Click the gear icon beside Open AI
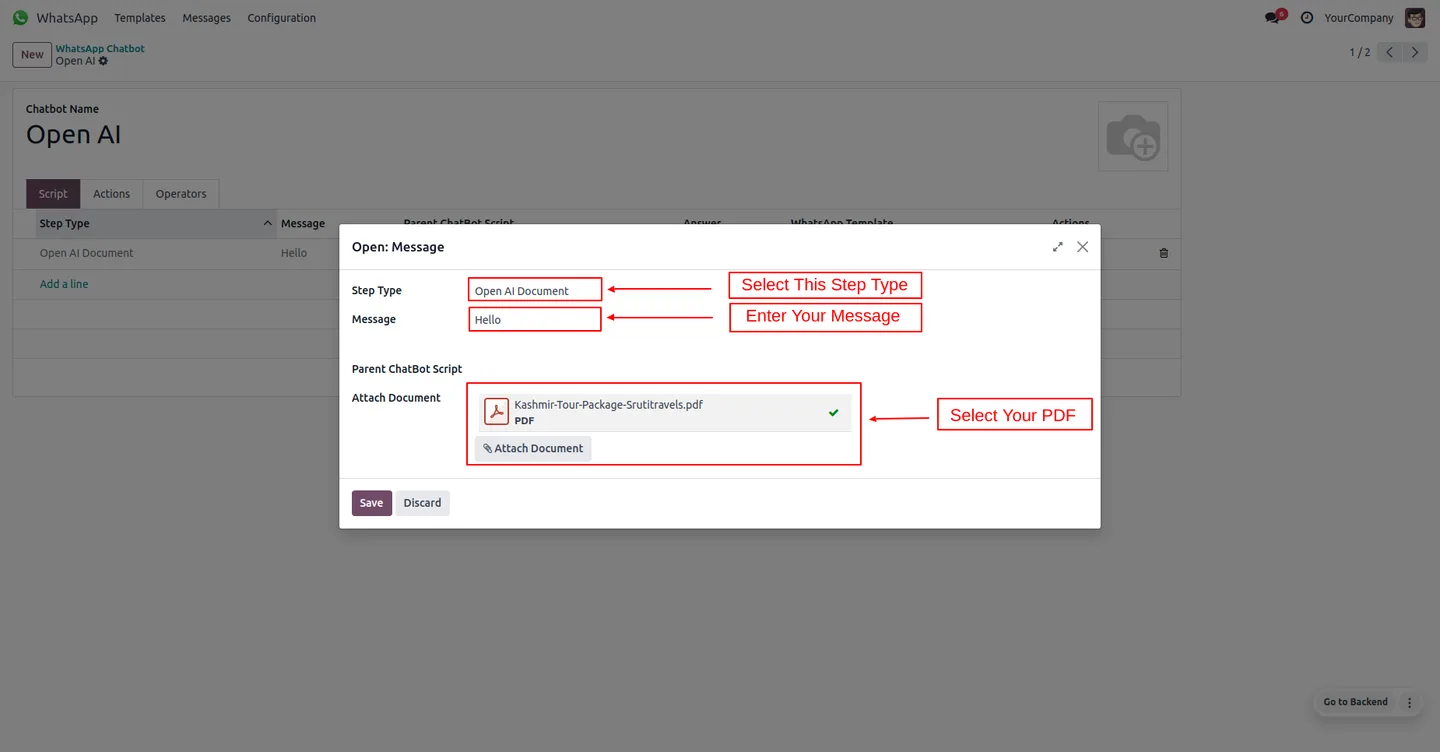The height and width of the screenshot is (752, 1440). coord(104,61)
